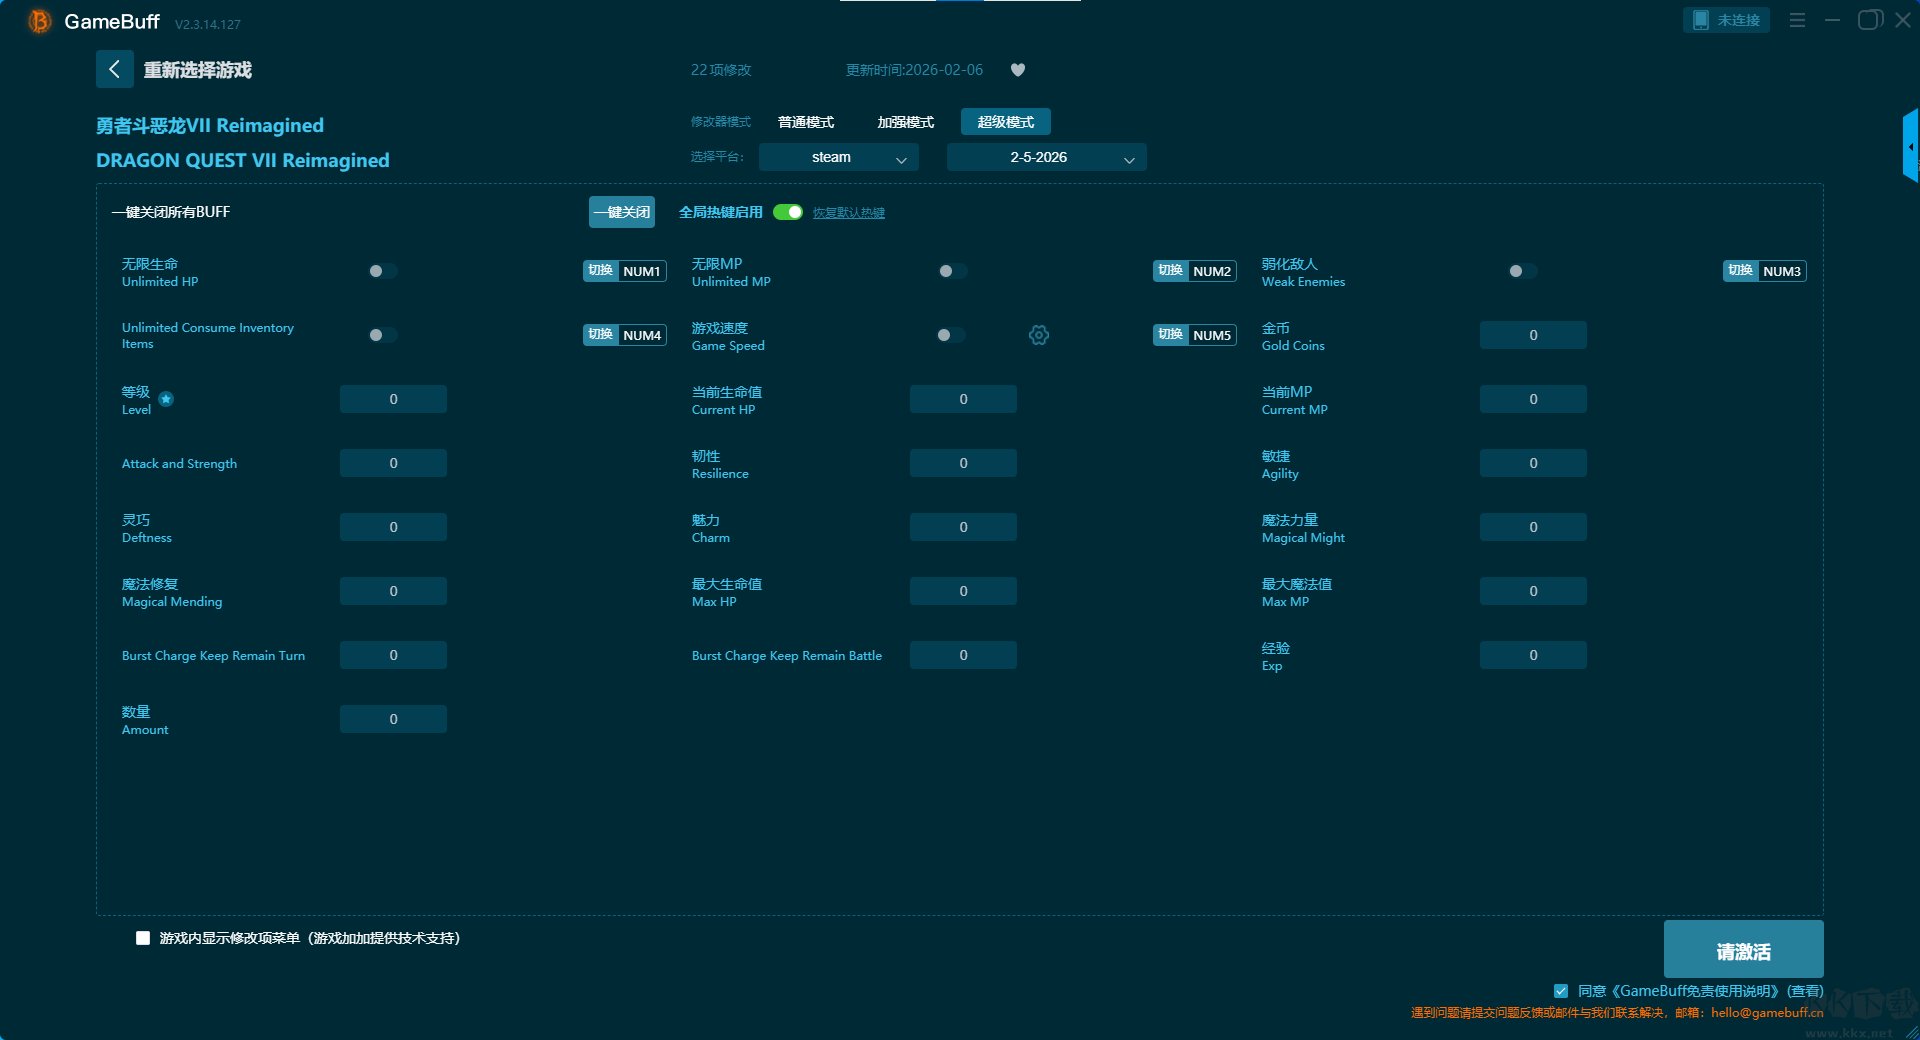Select the 普通模式 mode tab

(x=806, y=122)
